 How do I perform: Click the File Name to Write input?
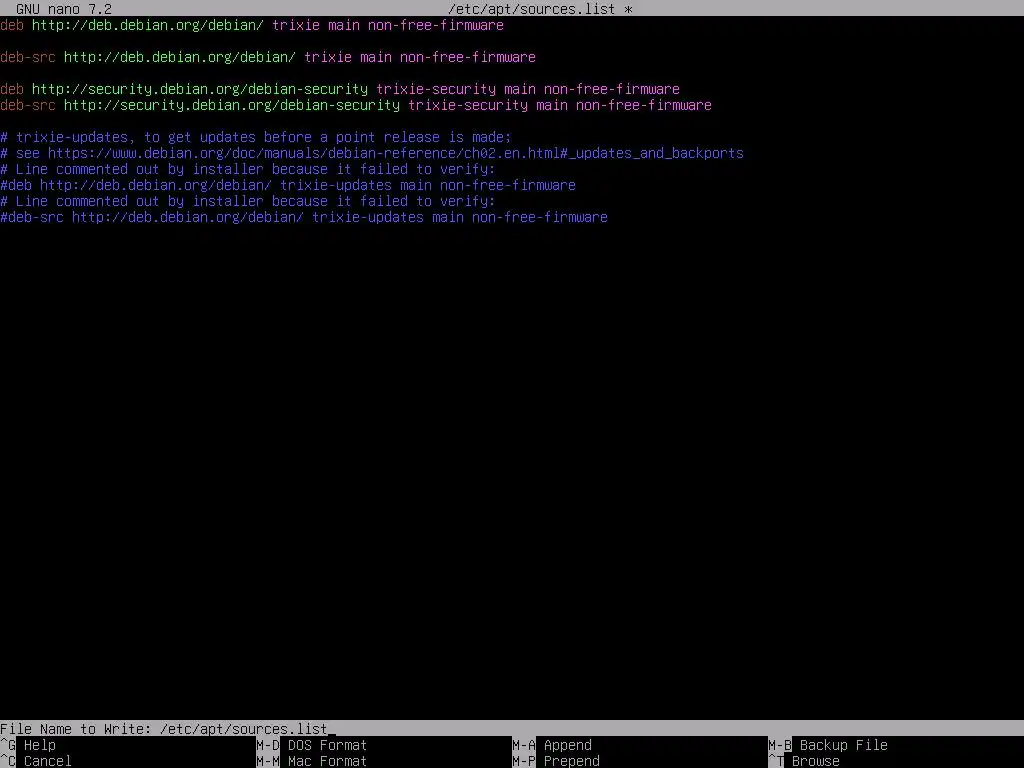pos(512,729)
